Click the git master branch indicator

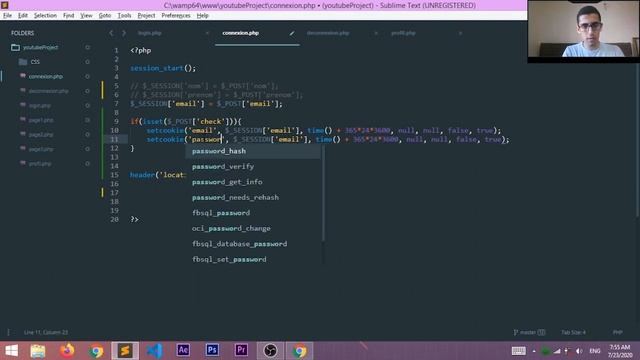[529, 332]
